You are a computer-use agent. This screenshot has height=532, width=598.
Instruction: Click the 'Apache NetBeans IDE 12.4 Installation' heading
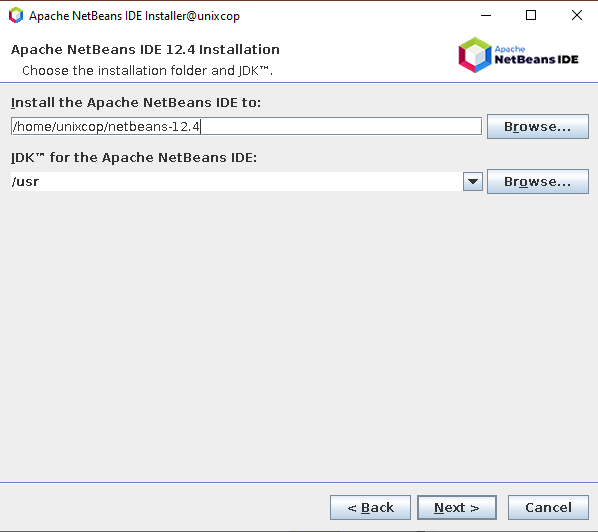[x=145, y=50]
